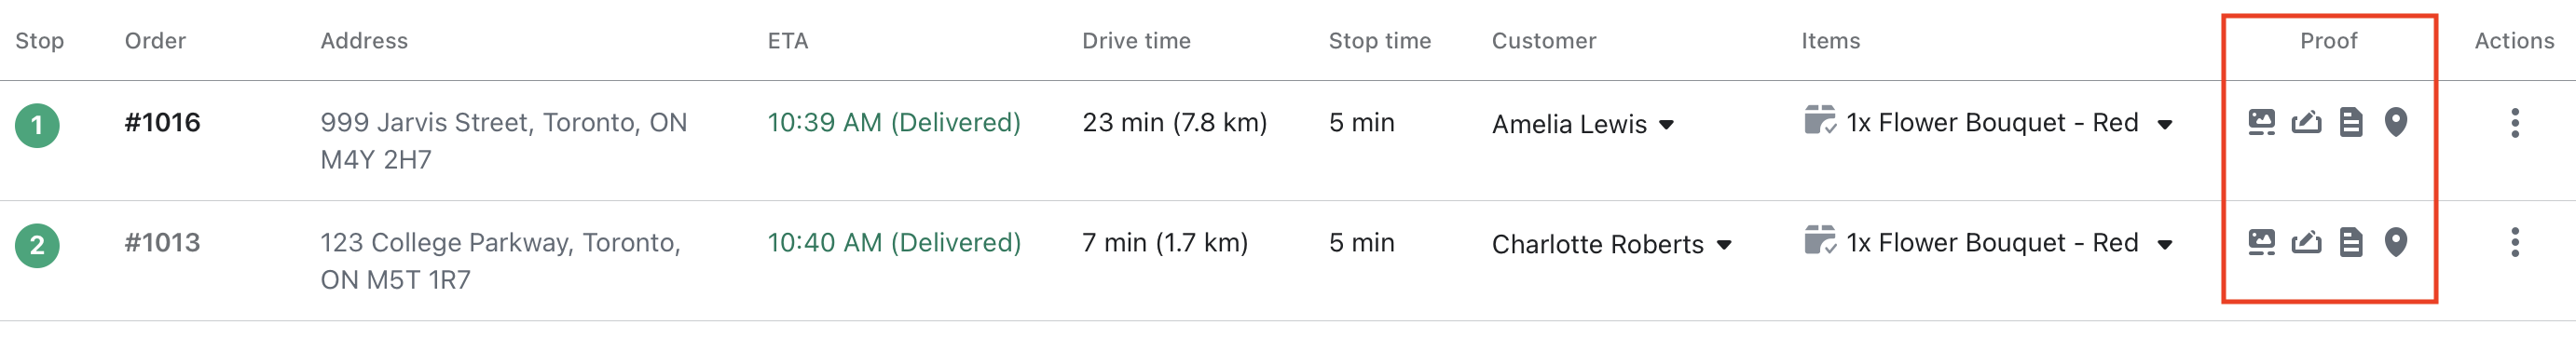Open order #1013 link
The height and width of the screenshot is (352, 2576).
pos(162,243)
